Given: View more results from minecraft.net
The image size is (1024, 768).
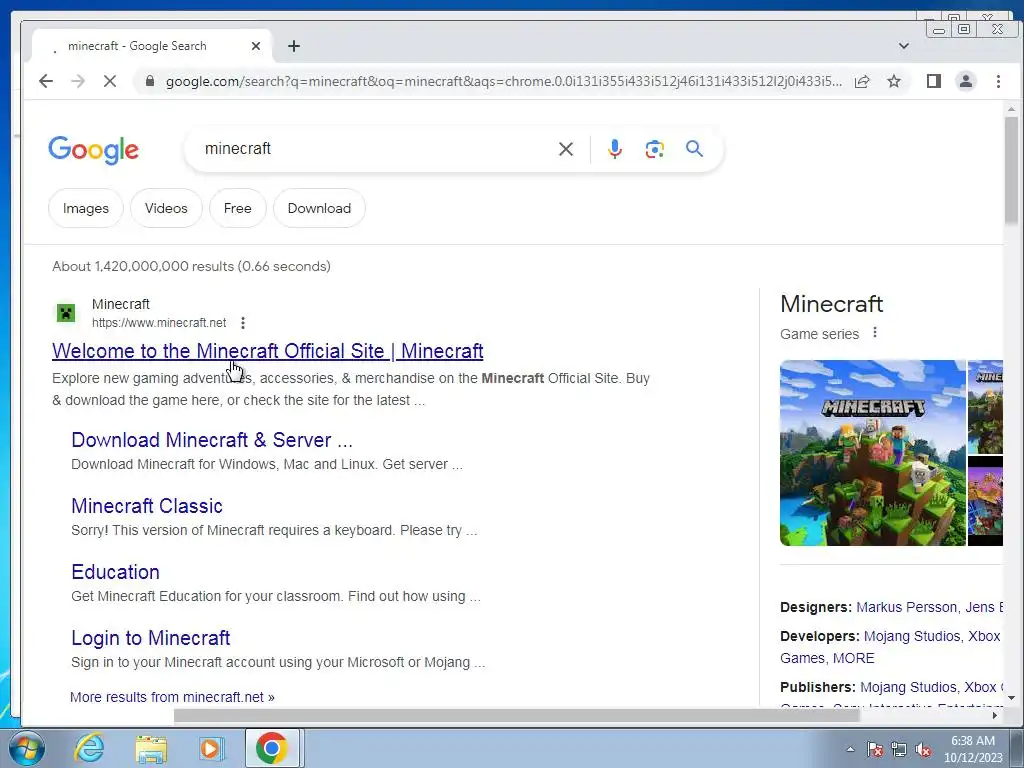Looking at the screenshot, I should [172, 697].
